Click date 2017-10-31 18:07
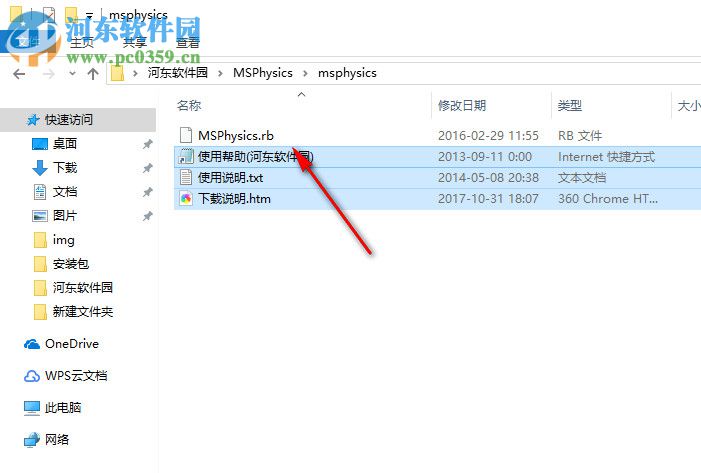701x473 pixels. [488, 198]
